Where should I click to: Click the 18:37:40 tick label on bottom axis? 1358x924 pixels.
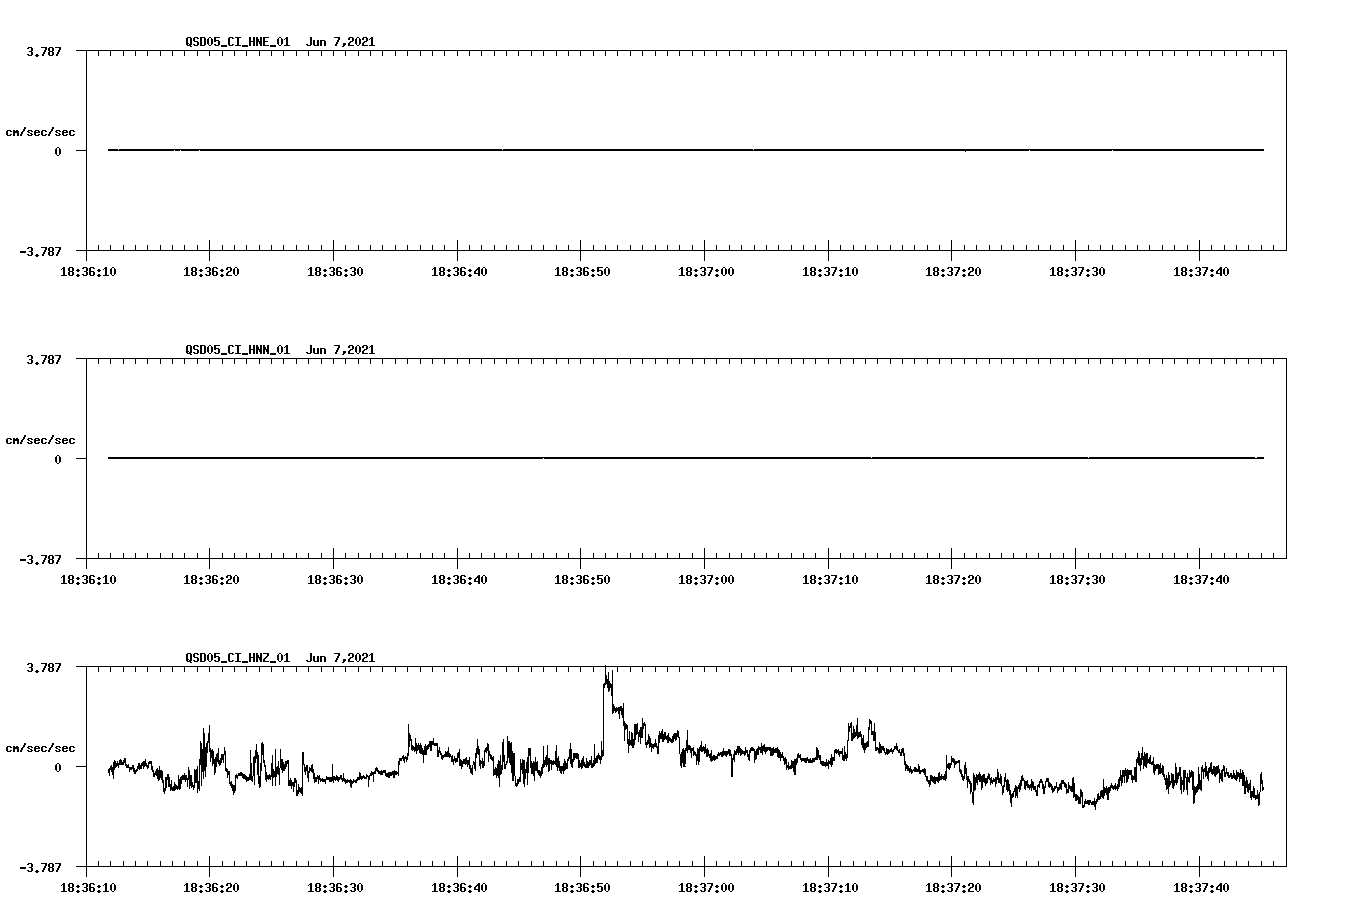[x=1201, y=885]
